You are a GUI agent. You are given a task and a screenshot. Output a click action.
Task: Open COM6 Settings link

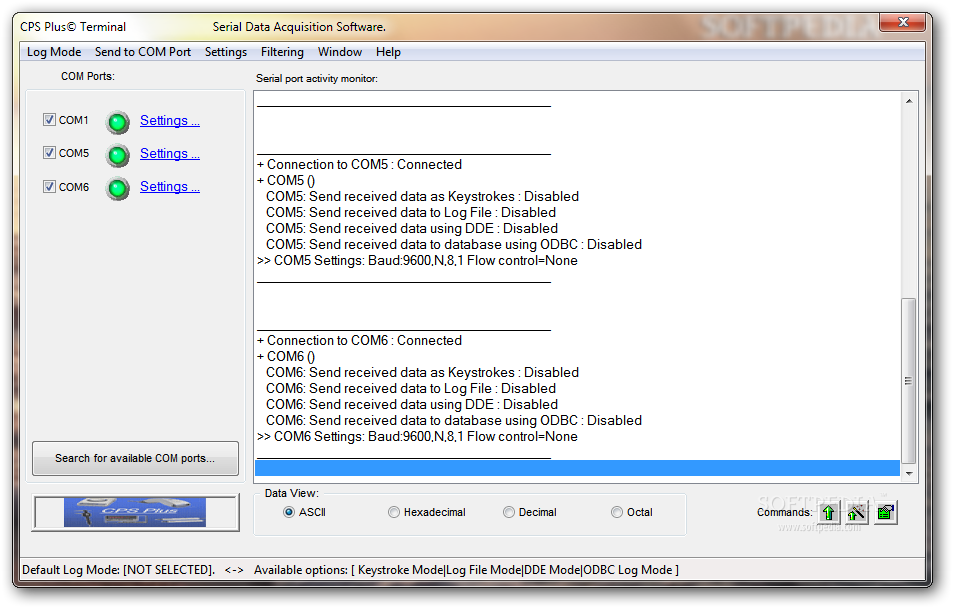pyautogui.click(x=170, y=186)
